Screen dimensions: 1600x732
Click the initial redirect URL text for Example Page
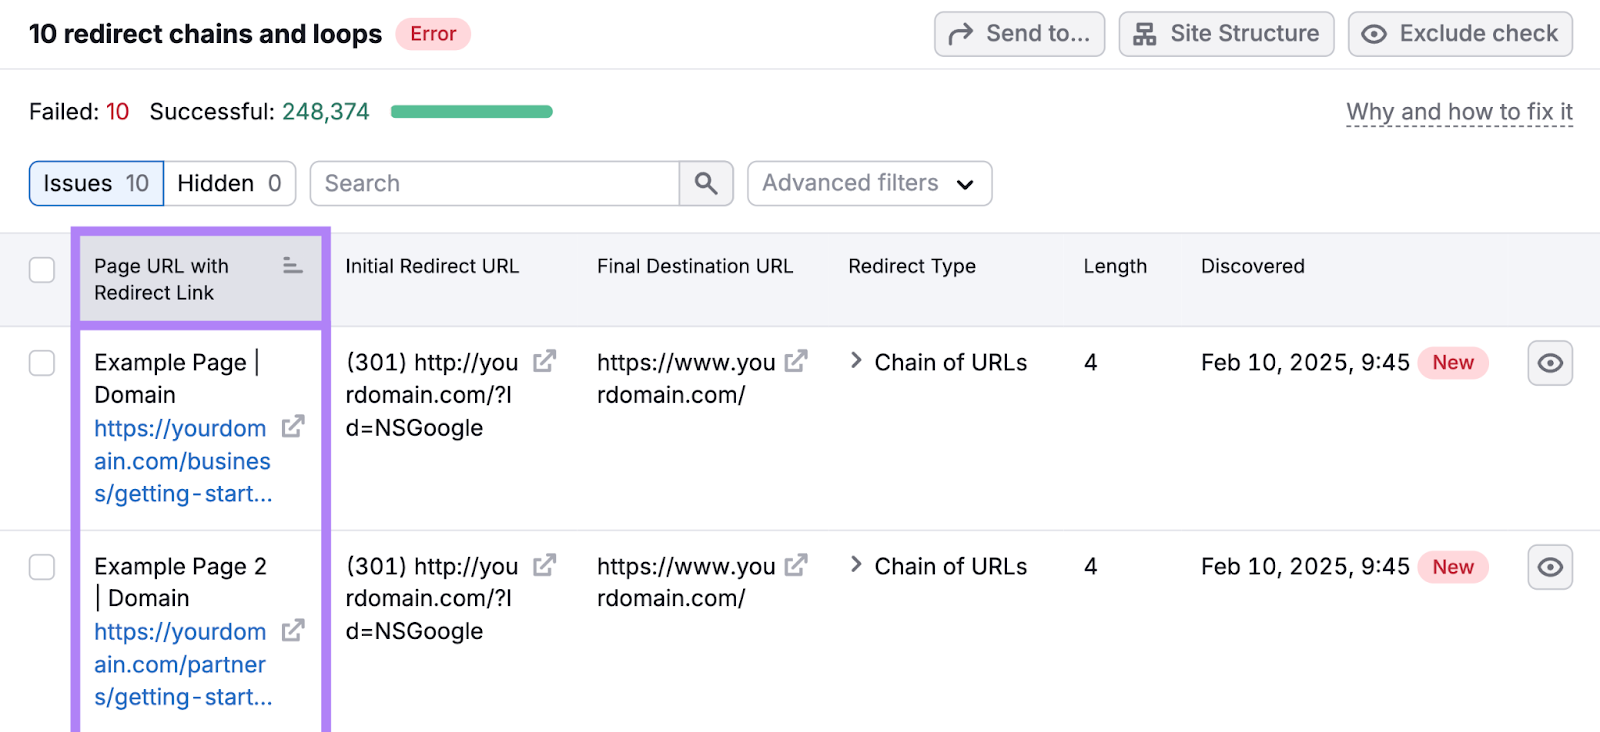tap(432, 395)
